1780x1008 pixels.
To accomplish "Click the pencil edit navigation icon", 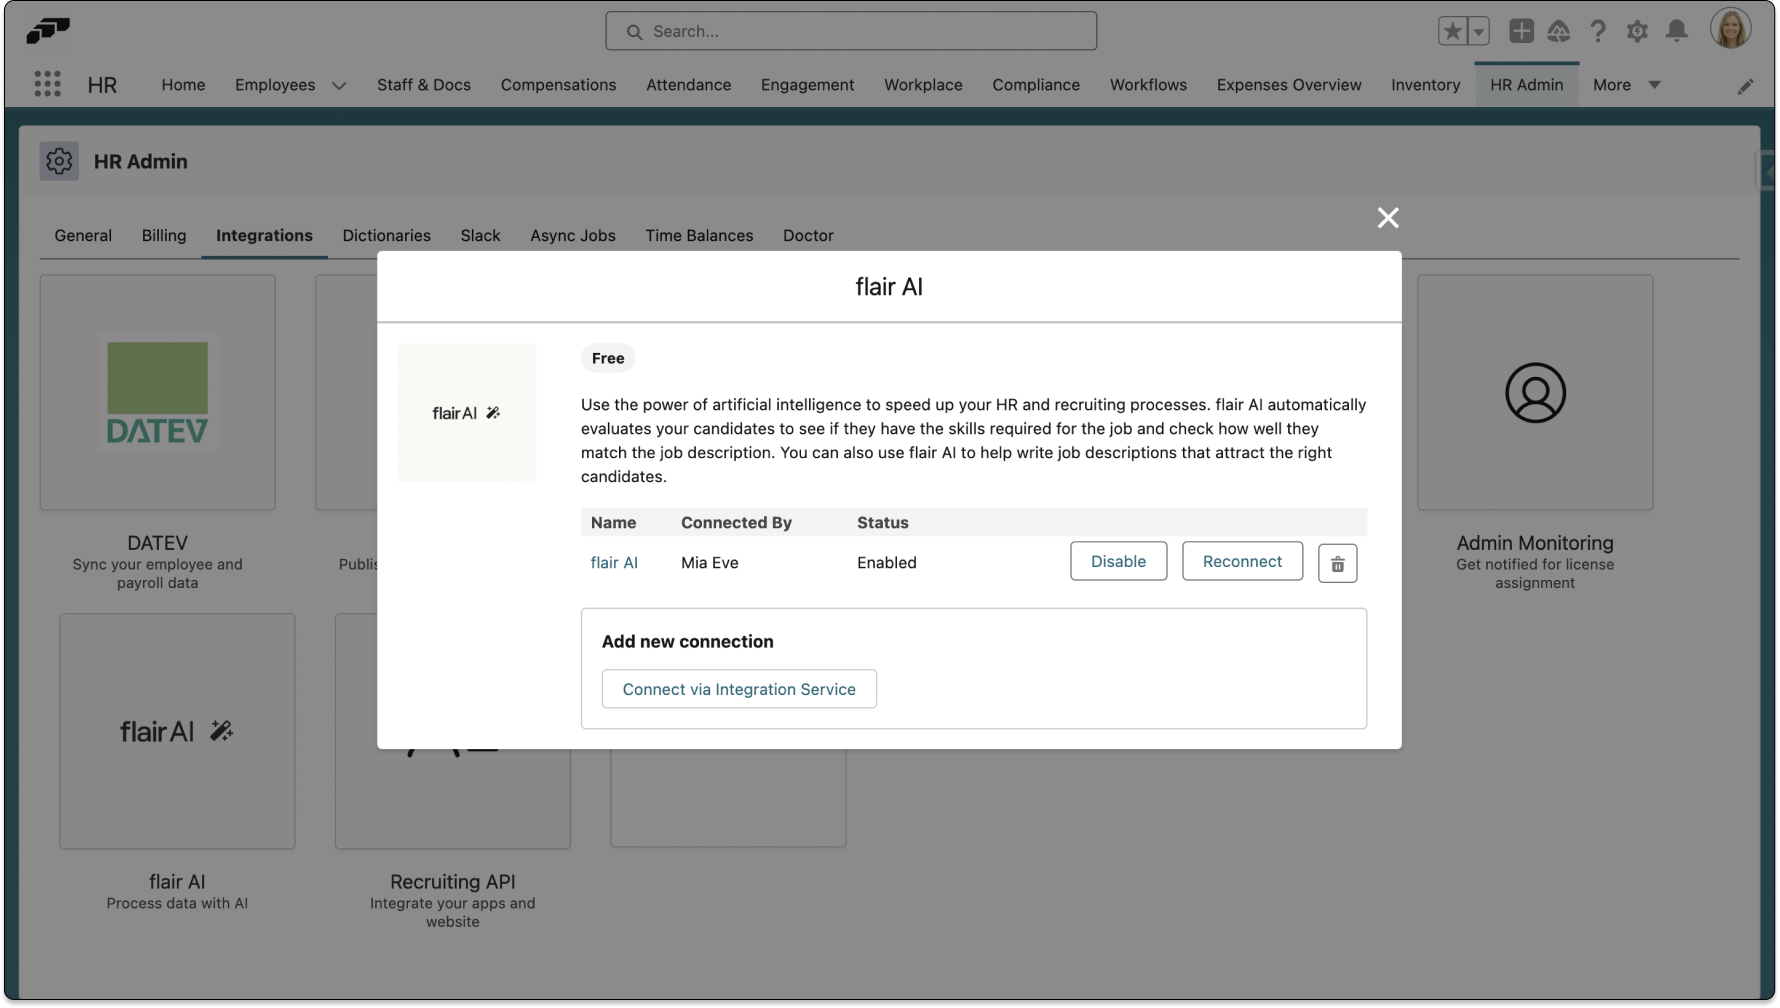I will (1745, 87).
